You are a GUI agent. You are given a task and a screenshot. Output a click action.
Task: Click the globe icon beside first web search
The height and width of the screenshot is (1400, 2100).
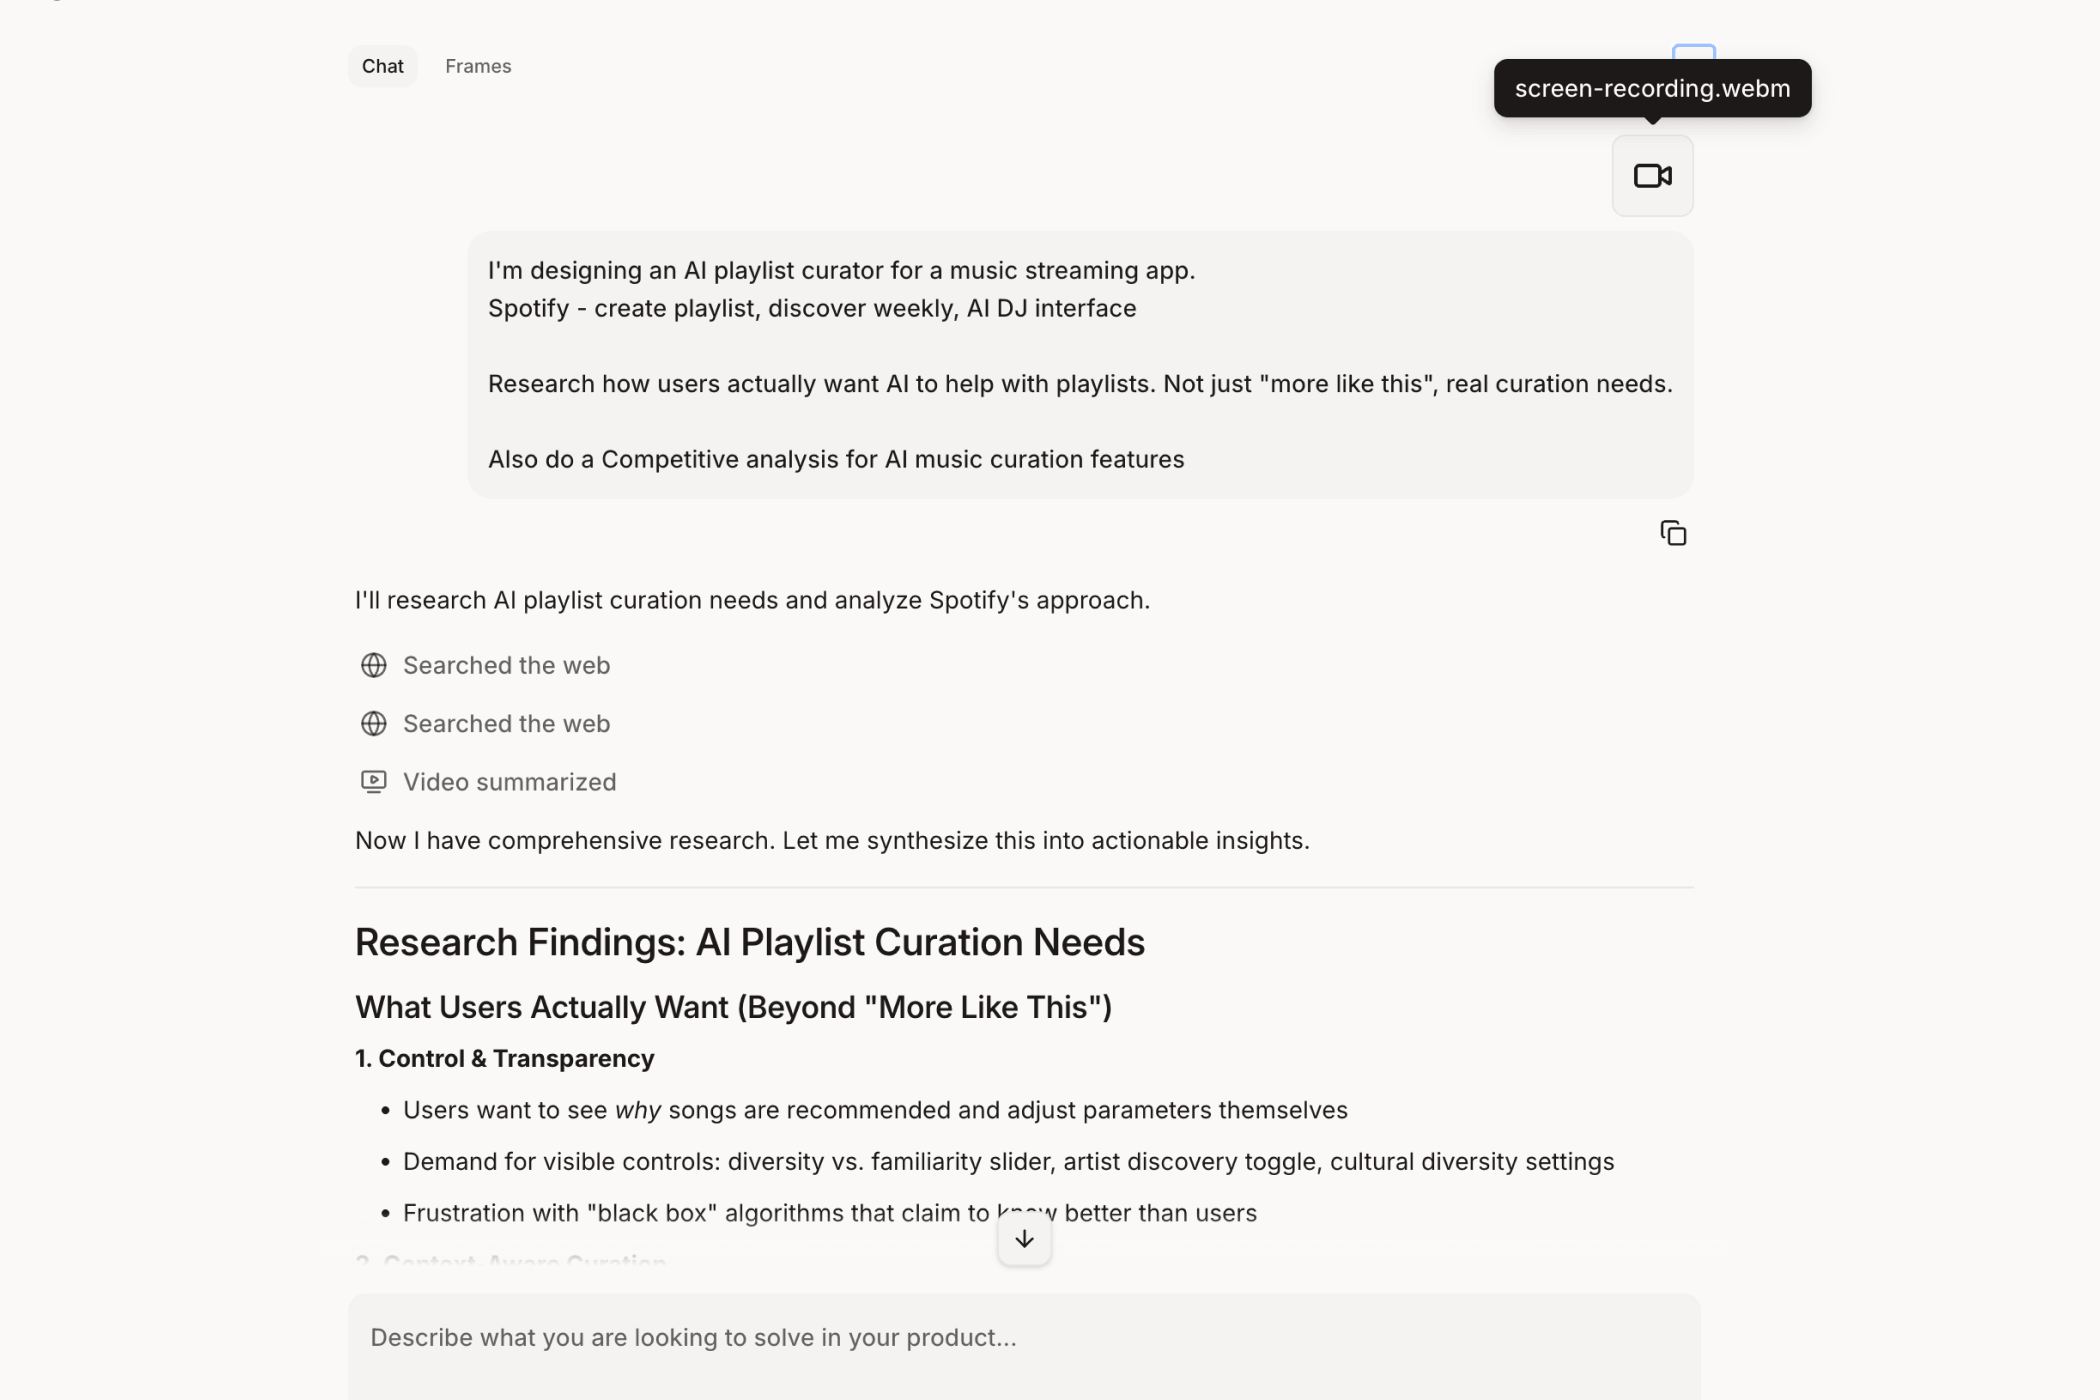pos(373,665)
